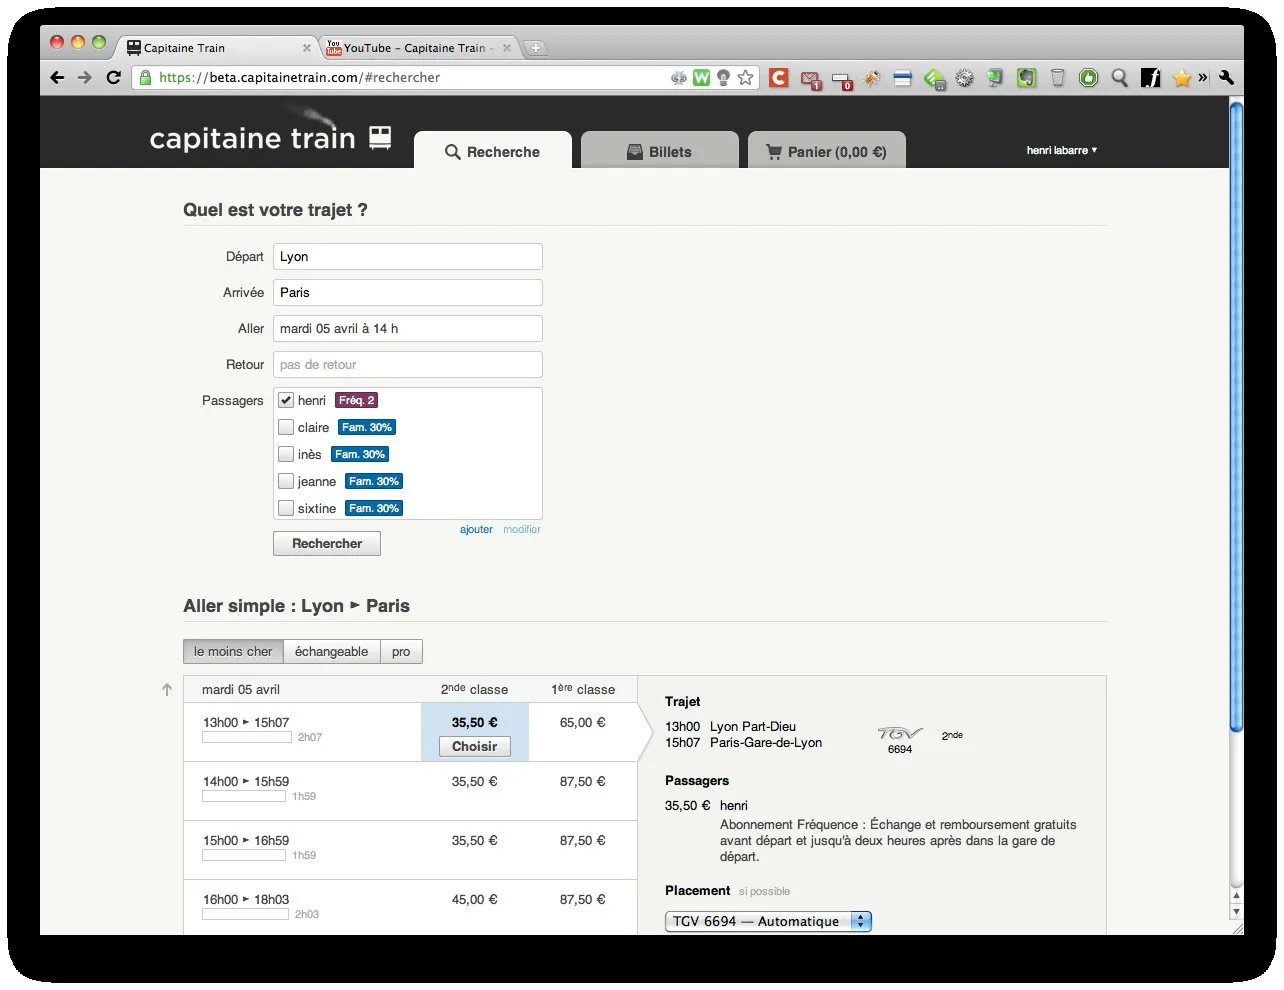Open the TGV 6694 placement dropdown
1284x990 pixels.
(768, 921)
